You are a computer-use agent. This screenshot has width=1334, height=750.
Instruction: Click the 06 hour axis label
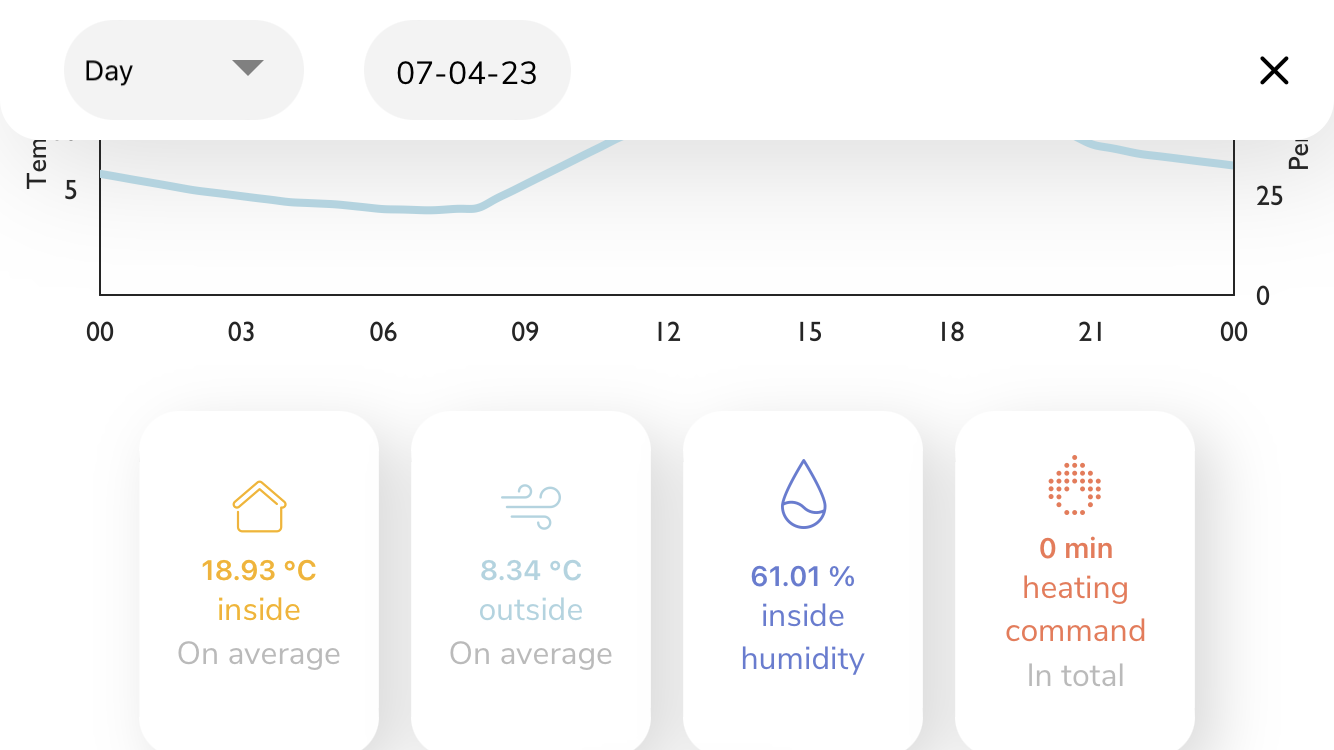click(x=384, y=332)
